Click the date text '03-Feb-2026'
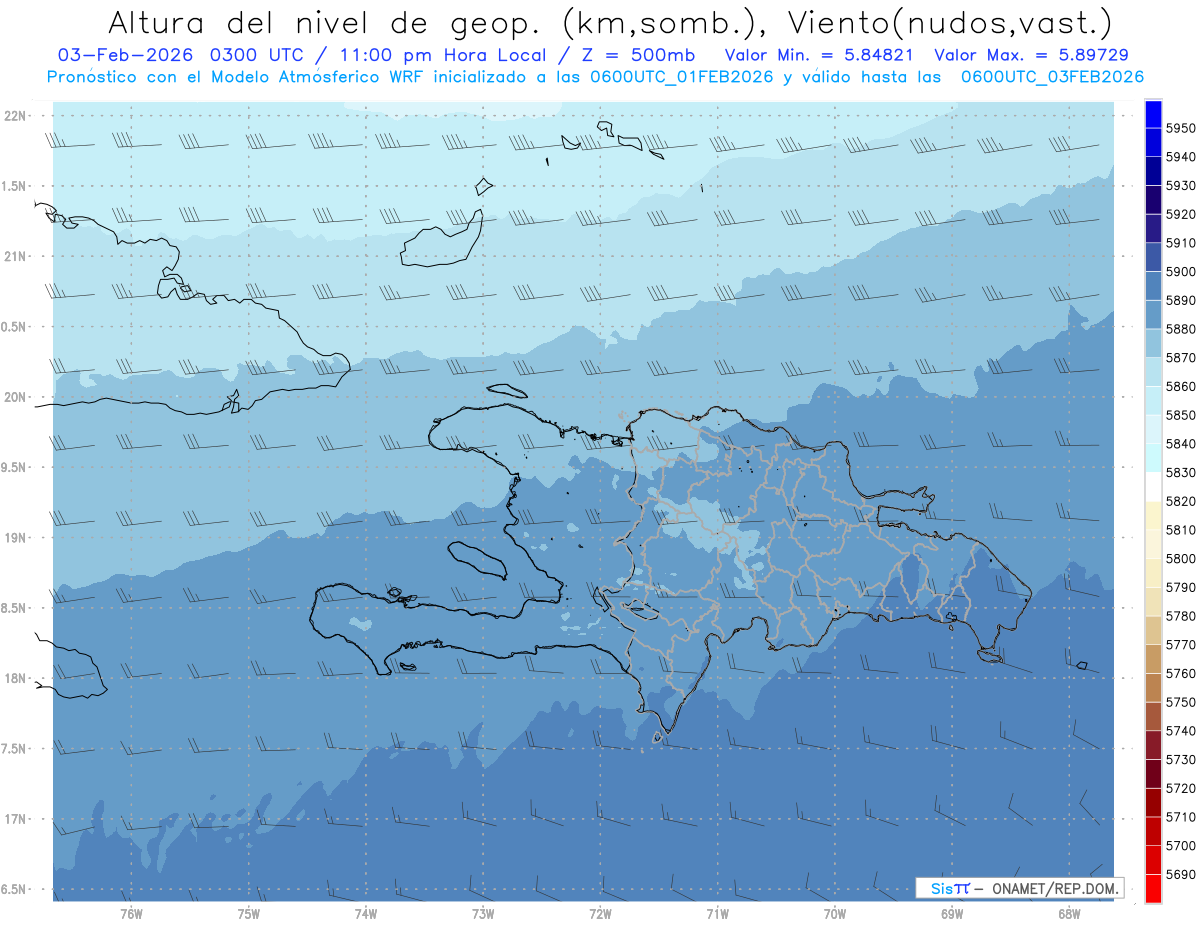This screenshot has width=1200, height=927. coord(126,56)
